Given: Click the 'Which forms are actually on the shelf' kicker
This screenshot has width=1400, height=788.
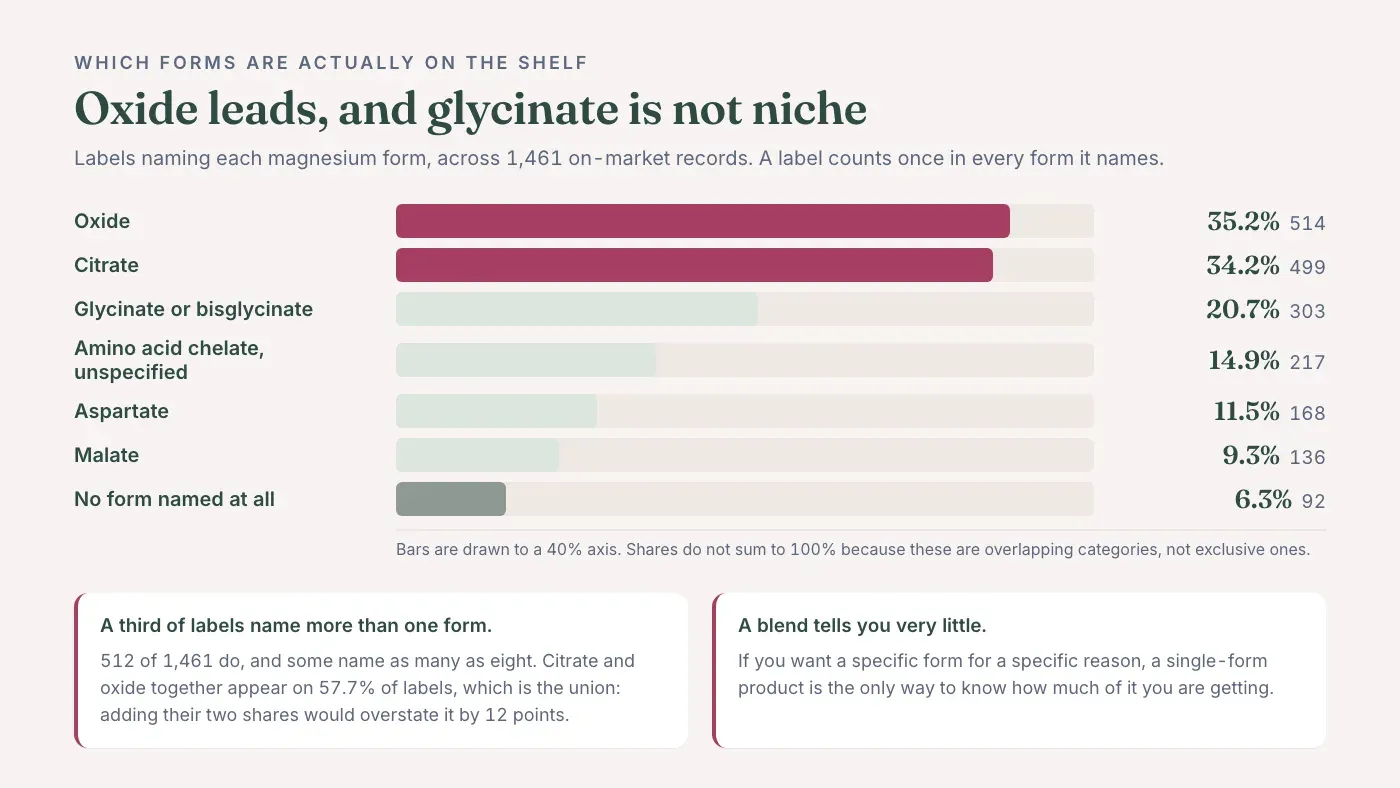Looking at the screenshot, I should pos(331,63).
